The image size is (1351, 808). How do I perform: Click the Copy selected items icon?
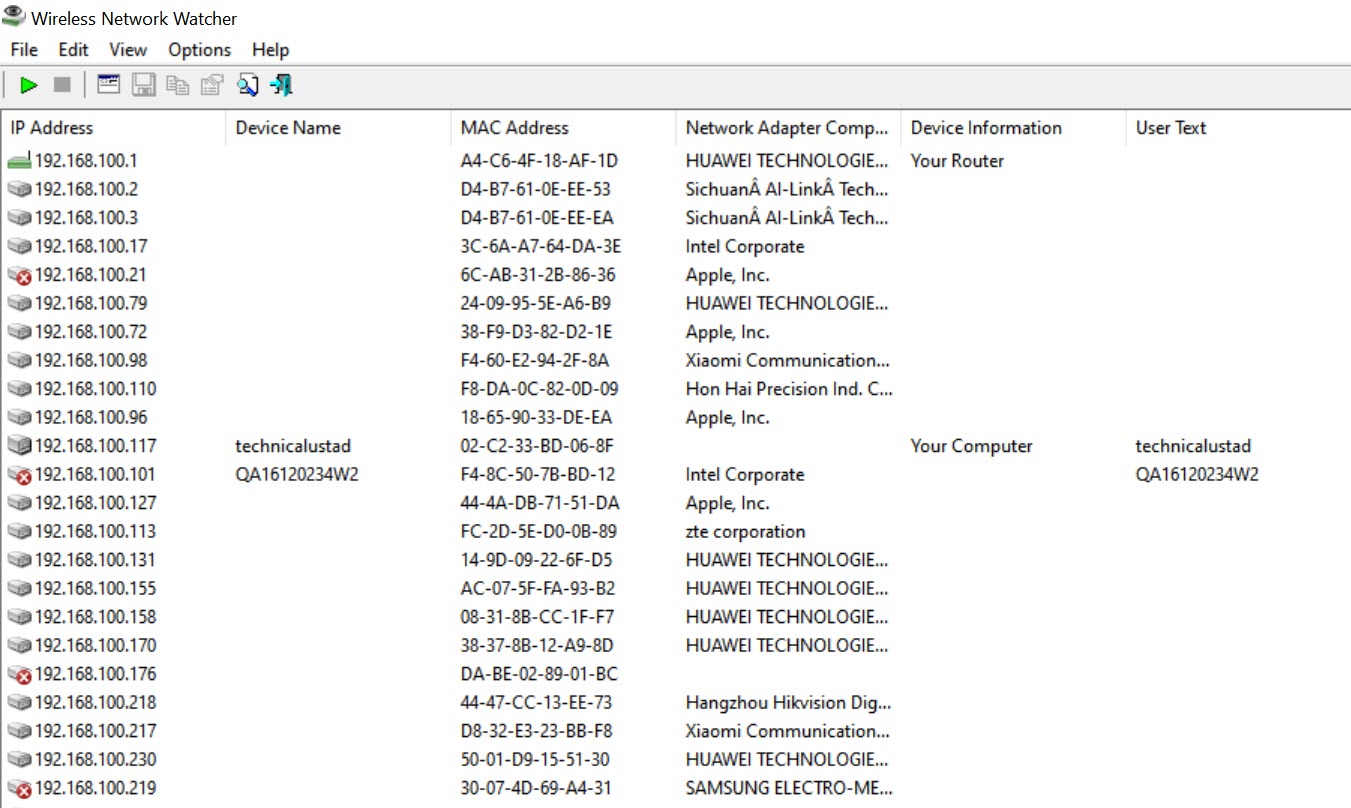tap(178, 86)
